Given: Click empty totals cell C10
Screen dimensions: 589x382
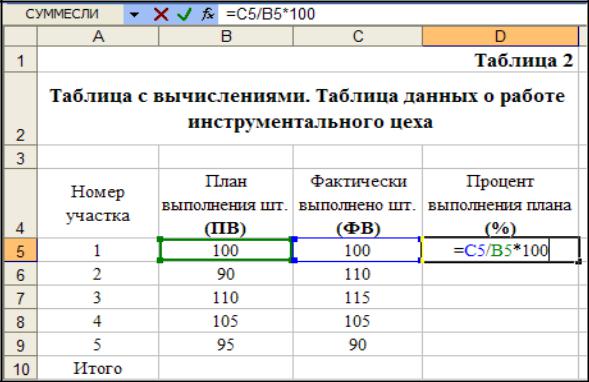Looking at the screenshot, I should (x=358, y=368).
